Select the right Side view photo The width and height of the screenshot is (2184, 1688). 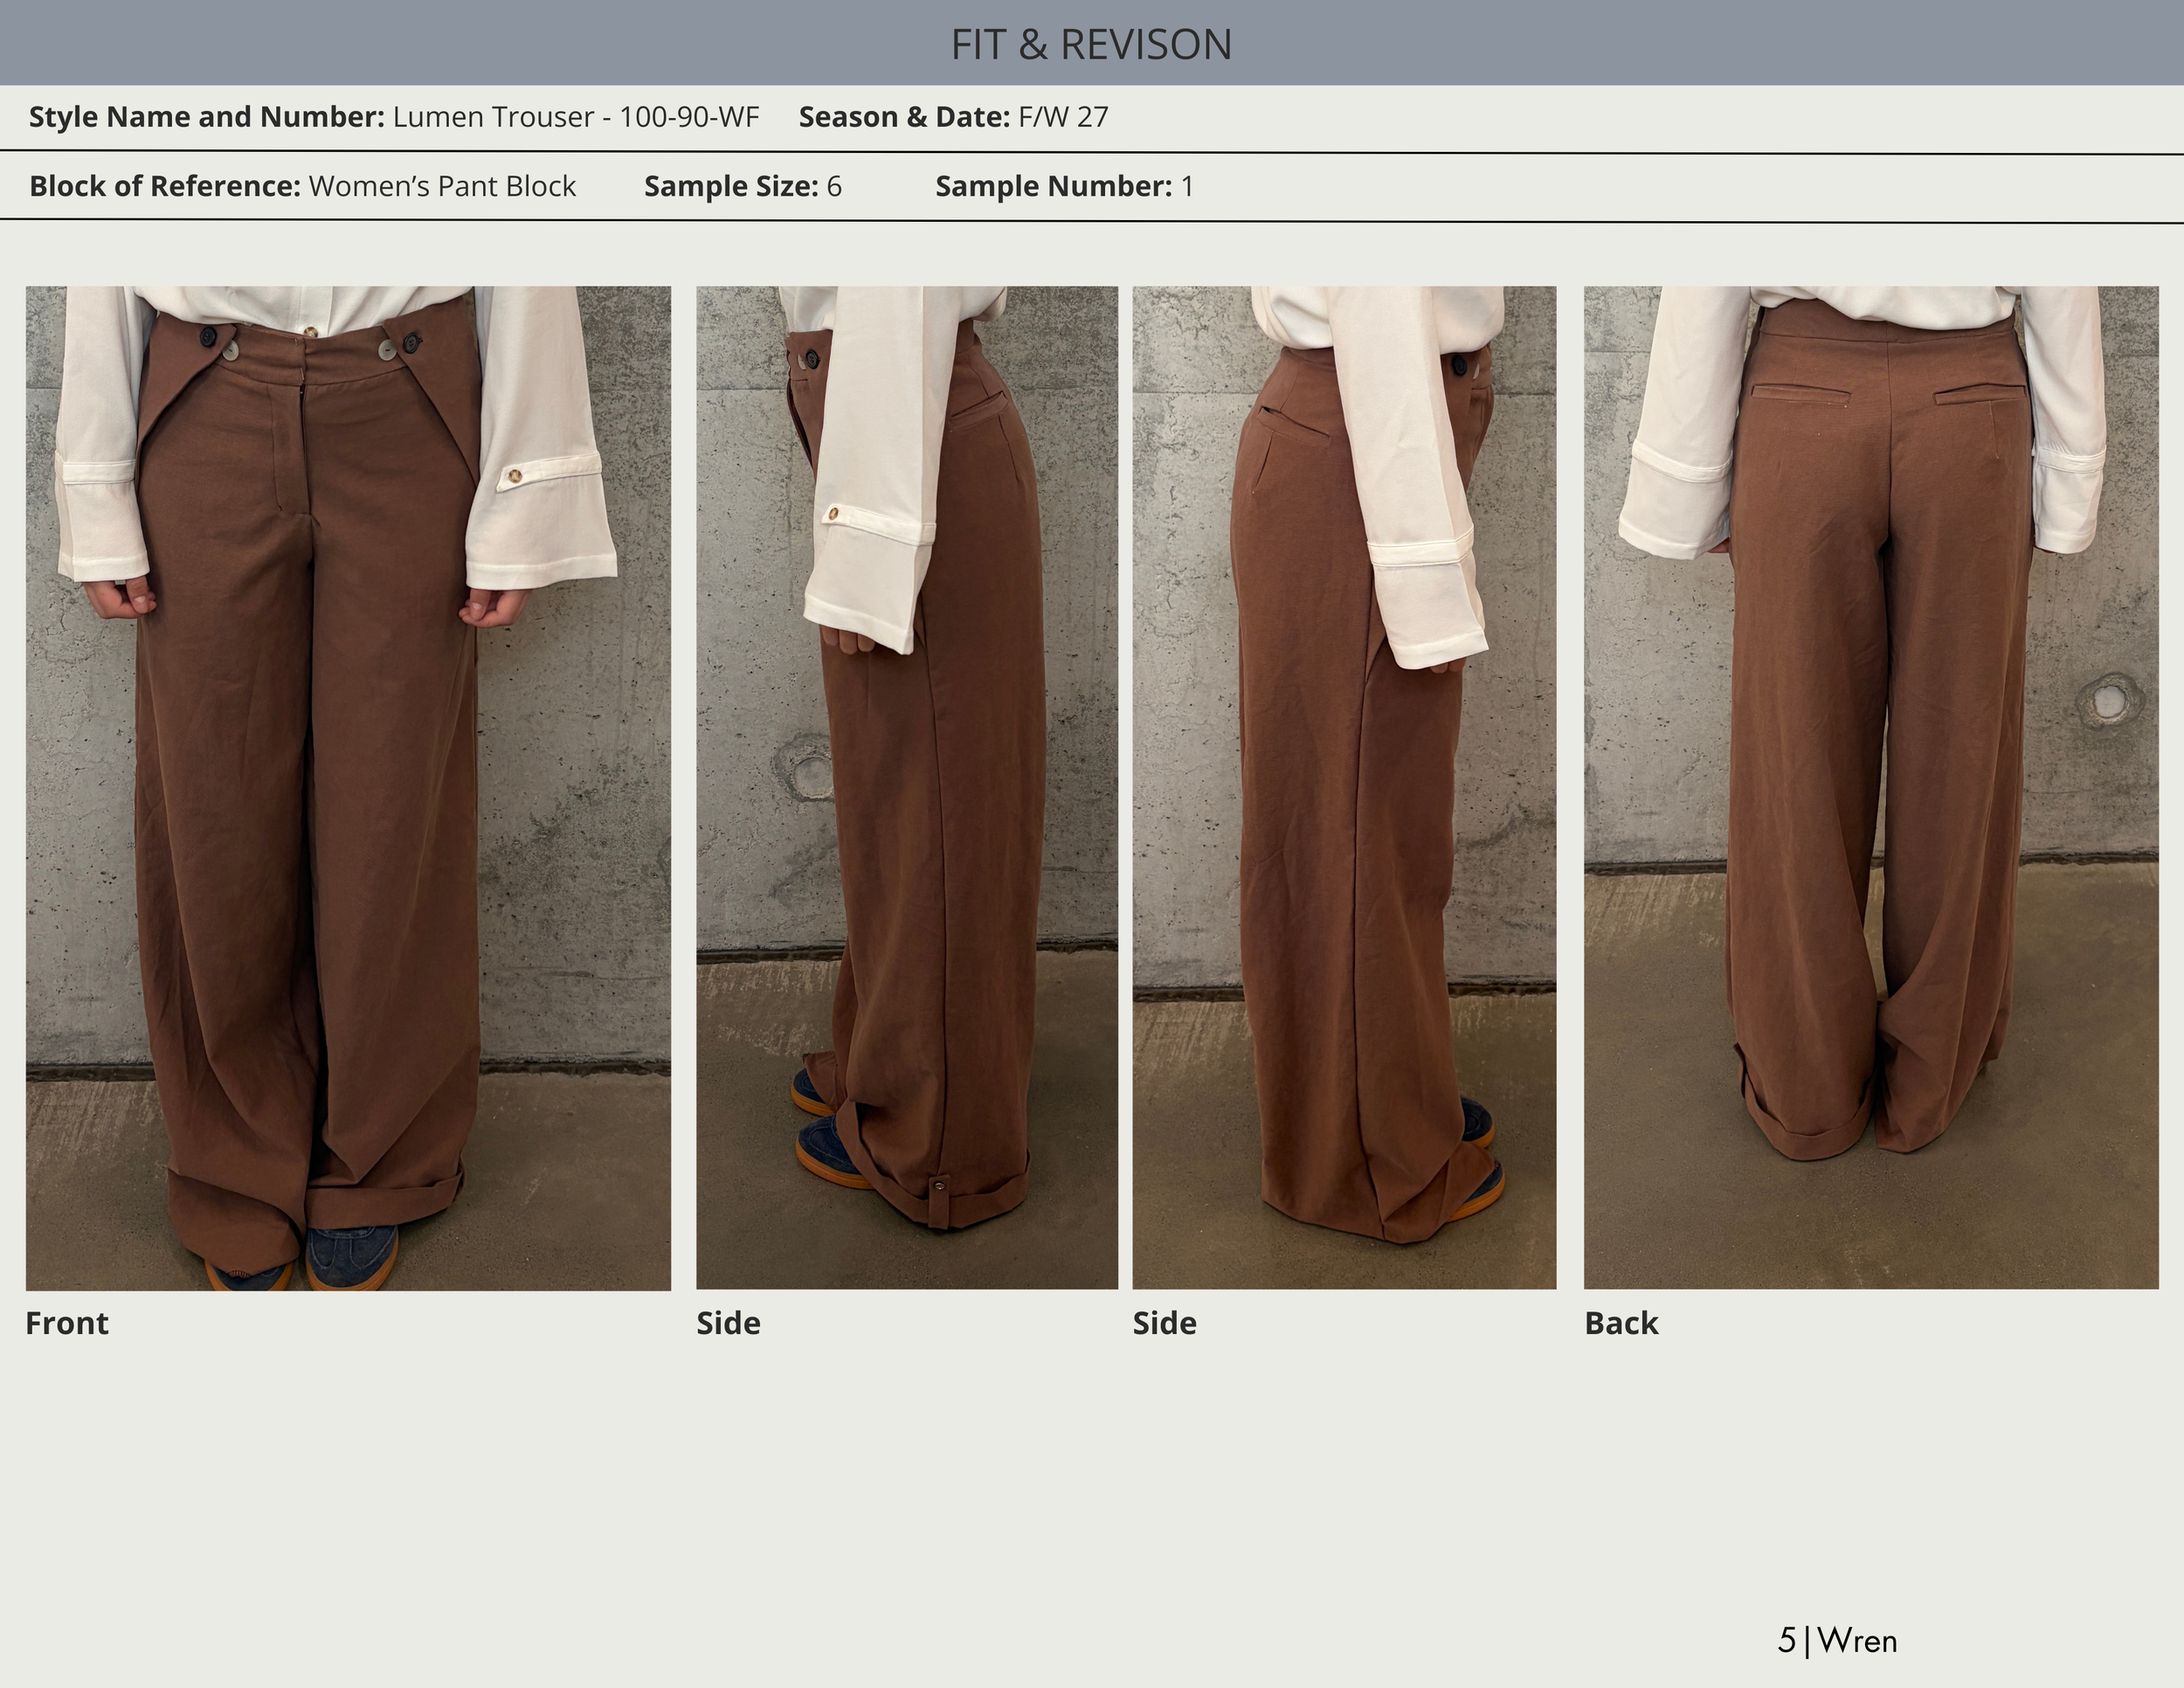click(1344, 788)
